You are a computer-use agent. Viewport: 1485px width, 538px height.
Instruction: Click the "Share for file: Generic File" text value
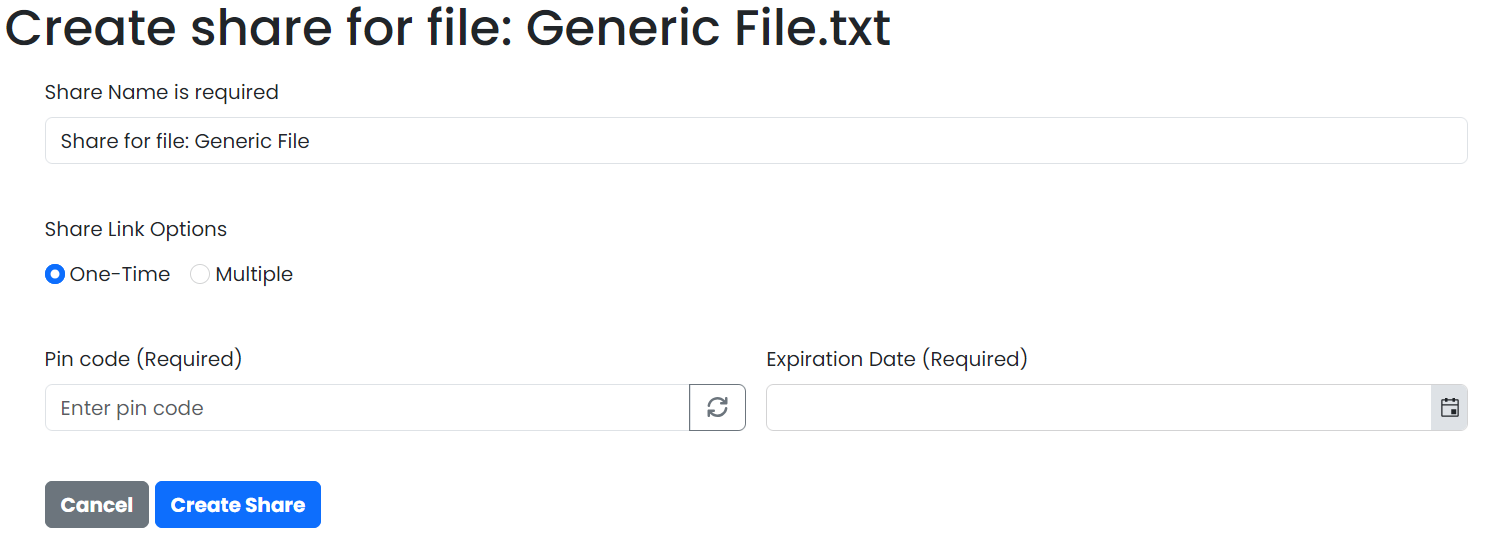(x=185, y=141)
